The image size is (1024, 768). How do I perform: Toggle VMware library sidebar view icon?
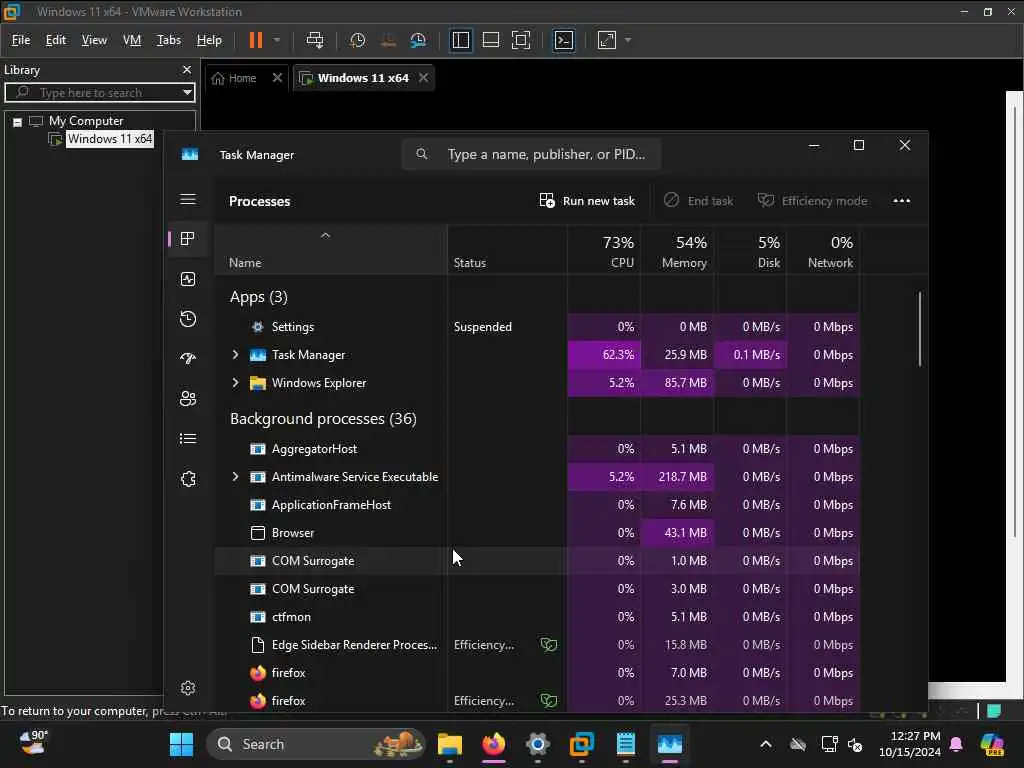pos(461,40)
